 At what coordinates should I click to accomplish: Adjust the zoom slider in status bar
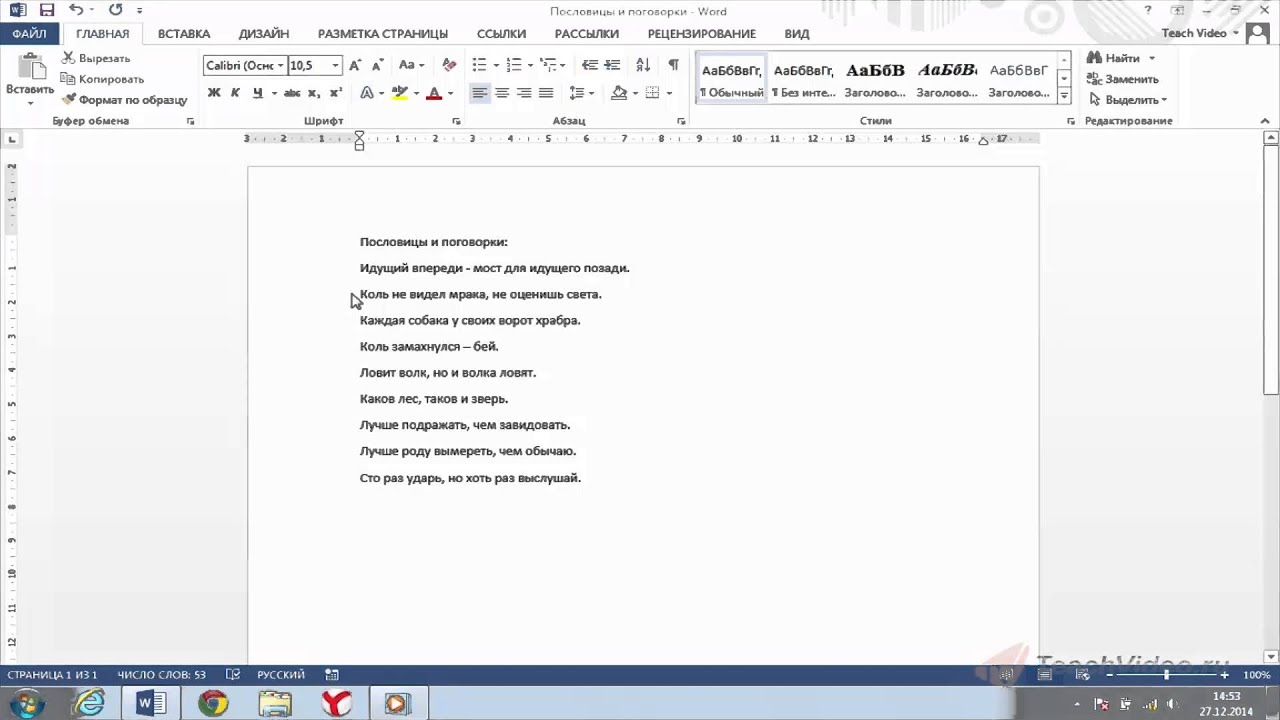(x=1166, y=675)
